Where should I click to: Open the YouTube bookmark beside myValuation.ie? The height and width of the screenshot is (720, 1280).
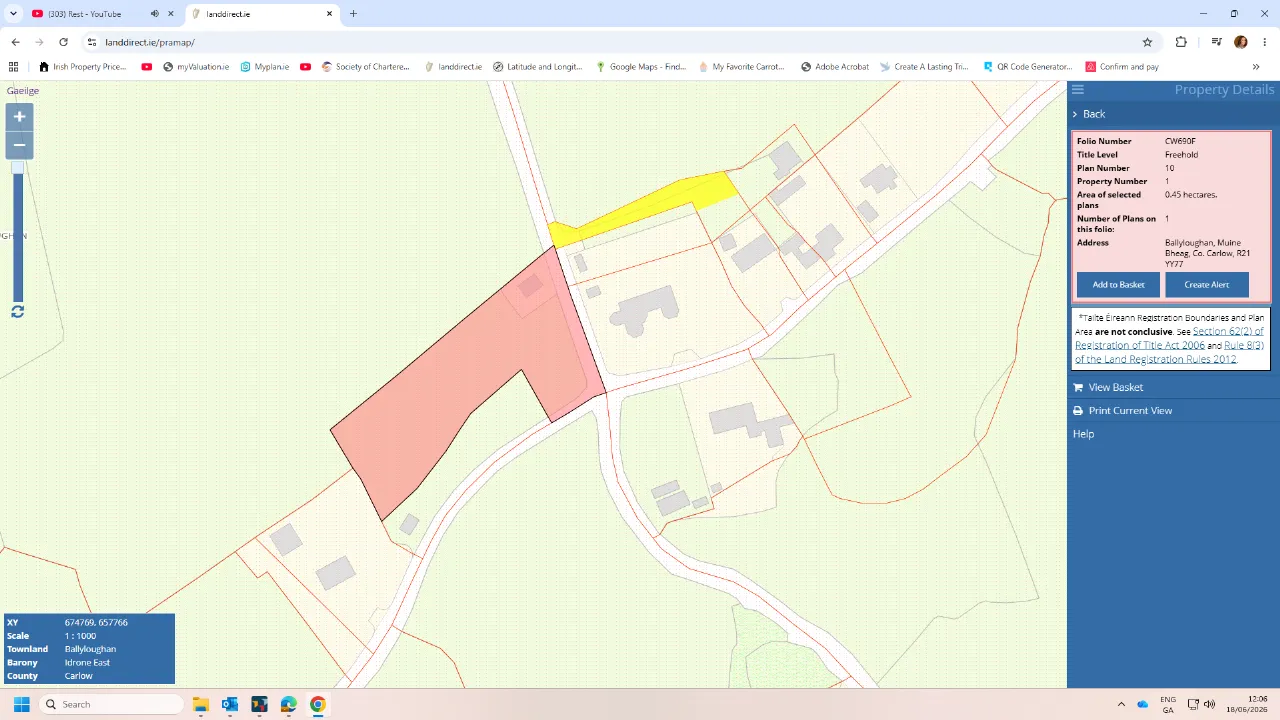click(147, 67)
